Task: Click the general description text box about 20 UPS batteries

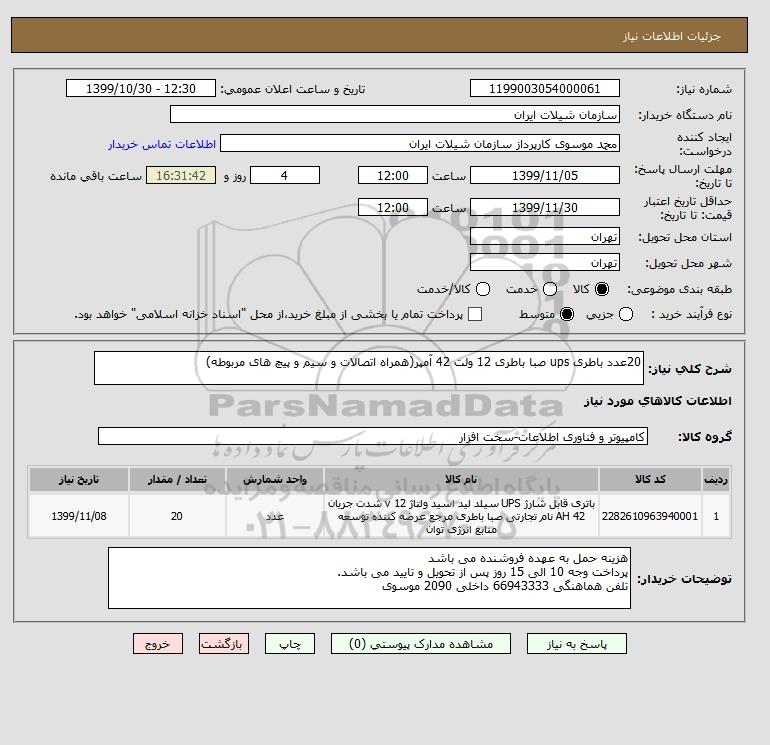Action: coord(369,368)
